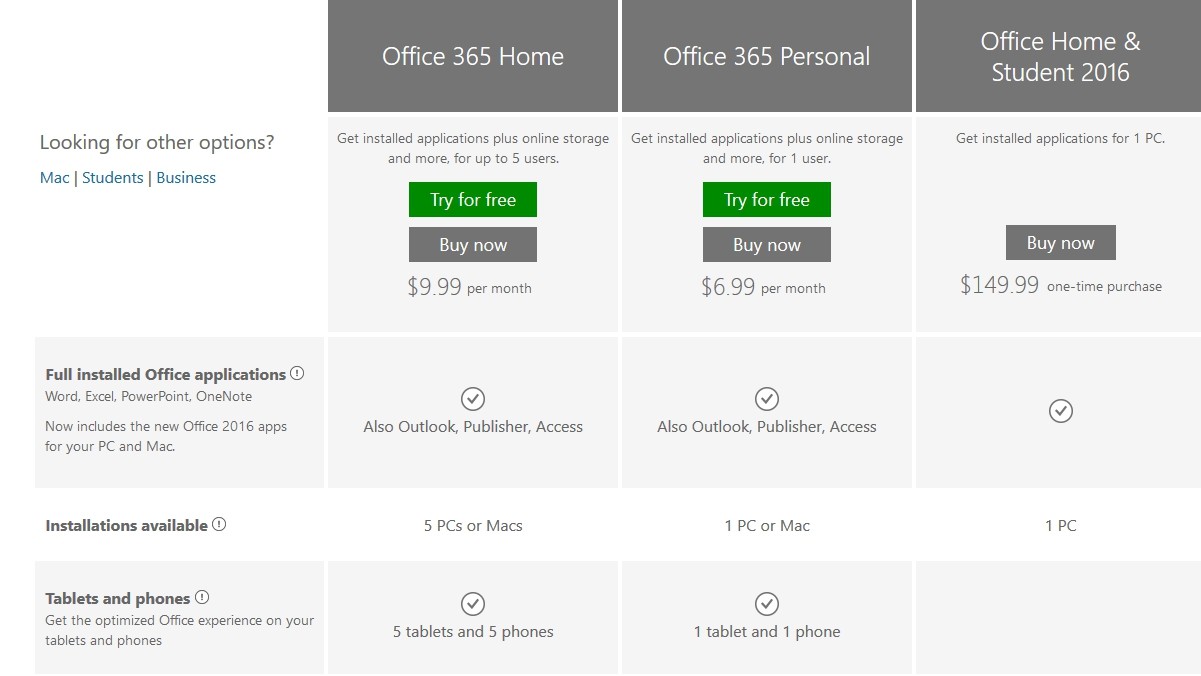Click Get installed applications for 1 PC text
This screenshot has width=1201, height=676.
tap(1061, 138)
